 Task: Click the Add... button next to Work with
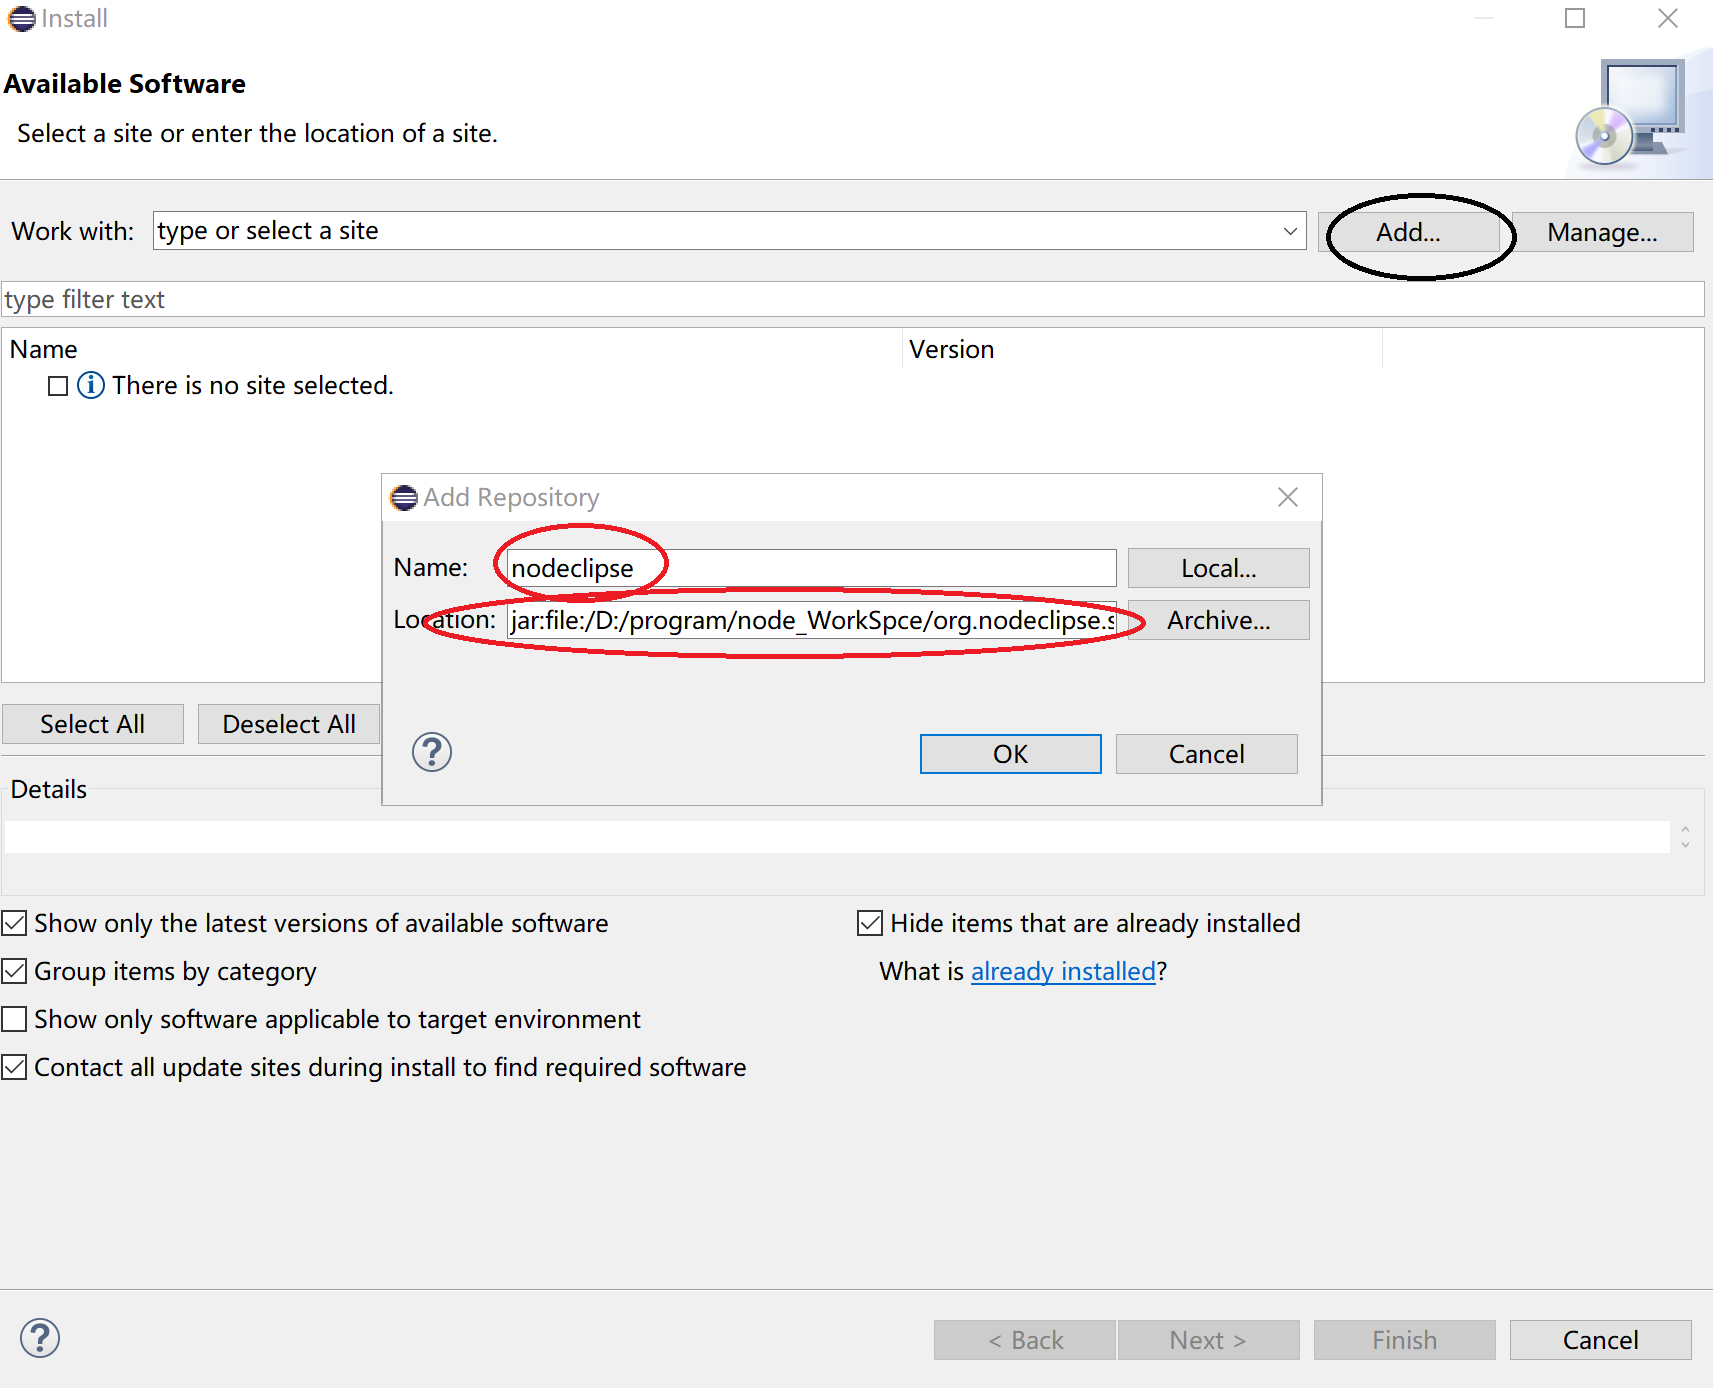coord(1408,232)
